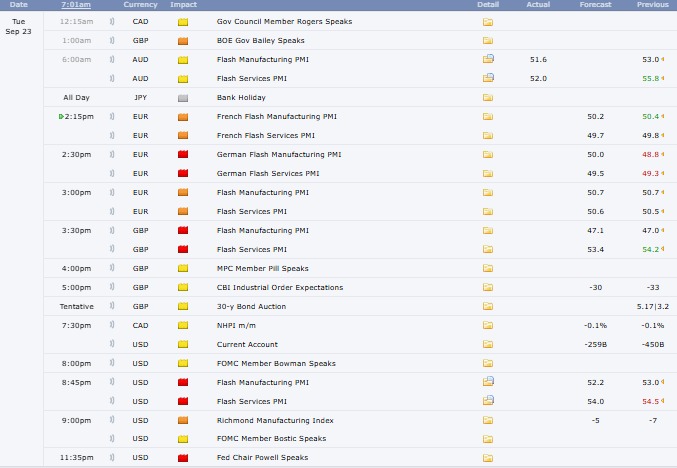Click red impact icon for German Flash Manufacturing PMI
Screen dimensions: 677x468
coord(182,155)
